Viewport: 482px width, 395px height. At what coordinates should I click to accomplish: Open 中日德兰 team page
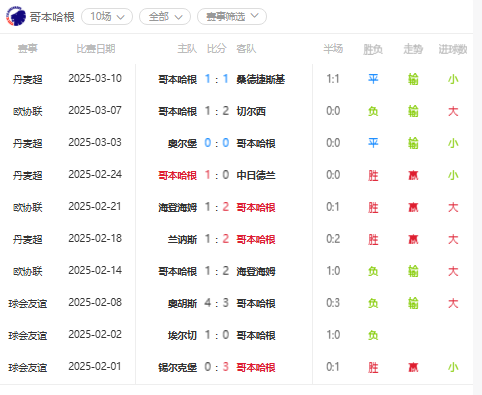pyautogui.click(x=256, y=175)
